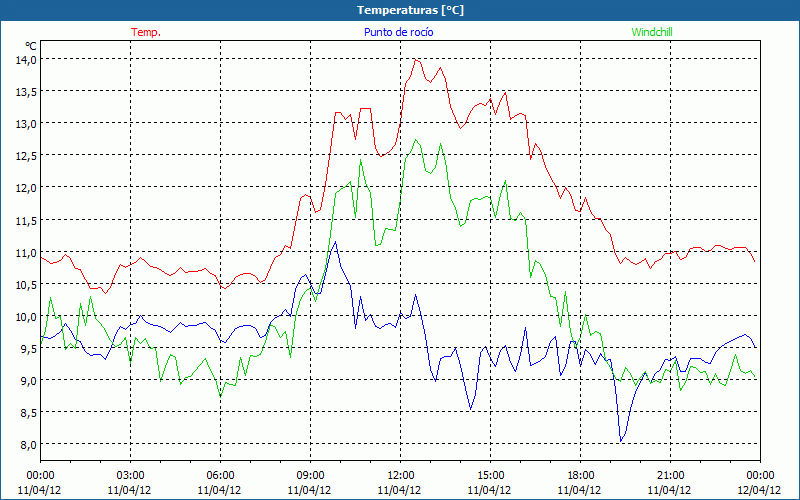This screenshot has height=500, width=800.
Task: Click the 12,5 y-axis value label
Action: tap(25, 155)
